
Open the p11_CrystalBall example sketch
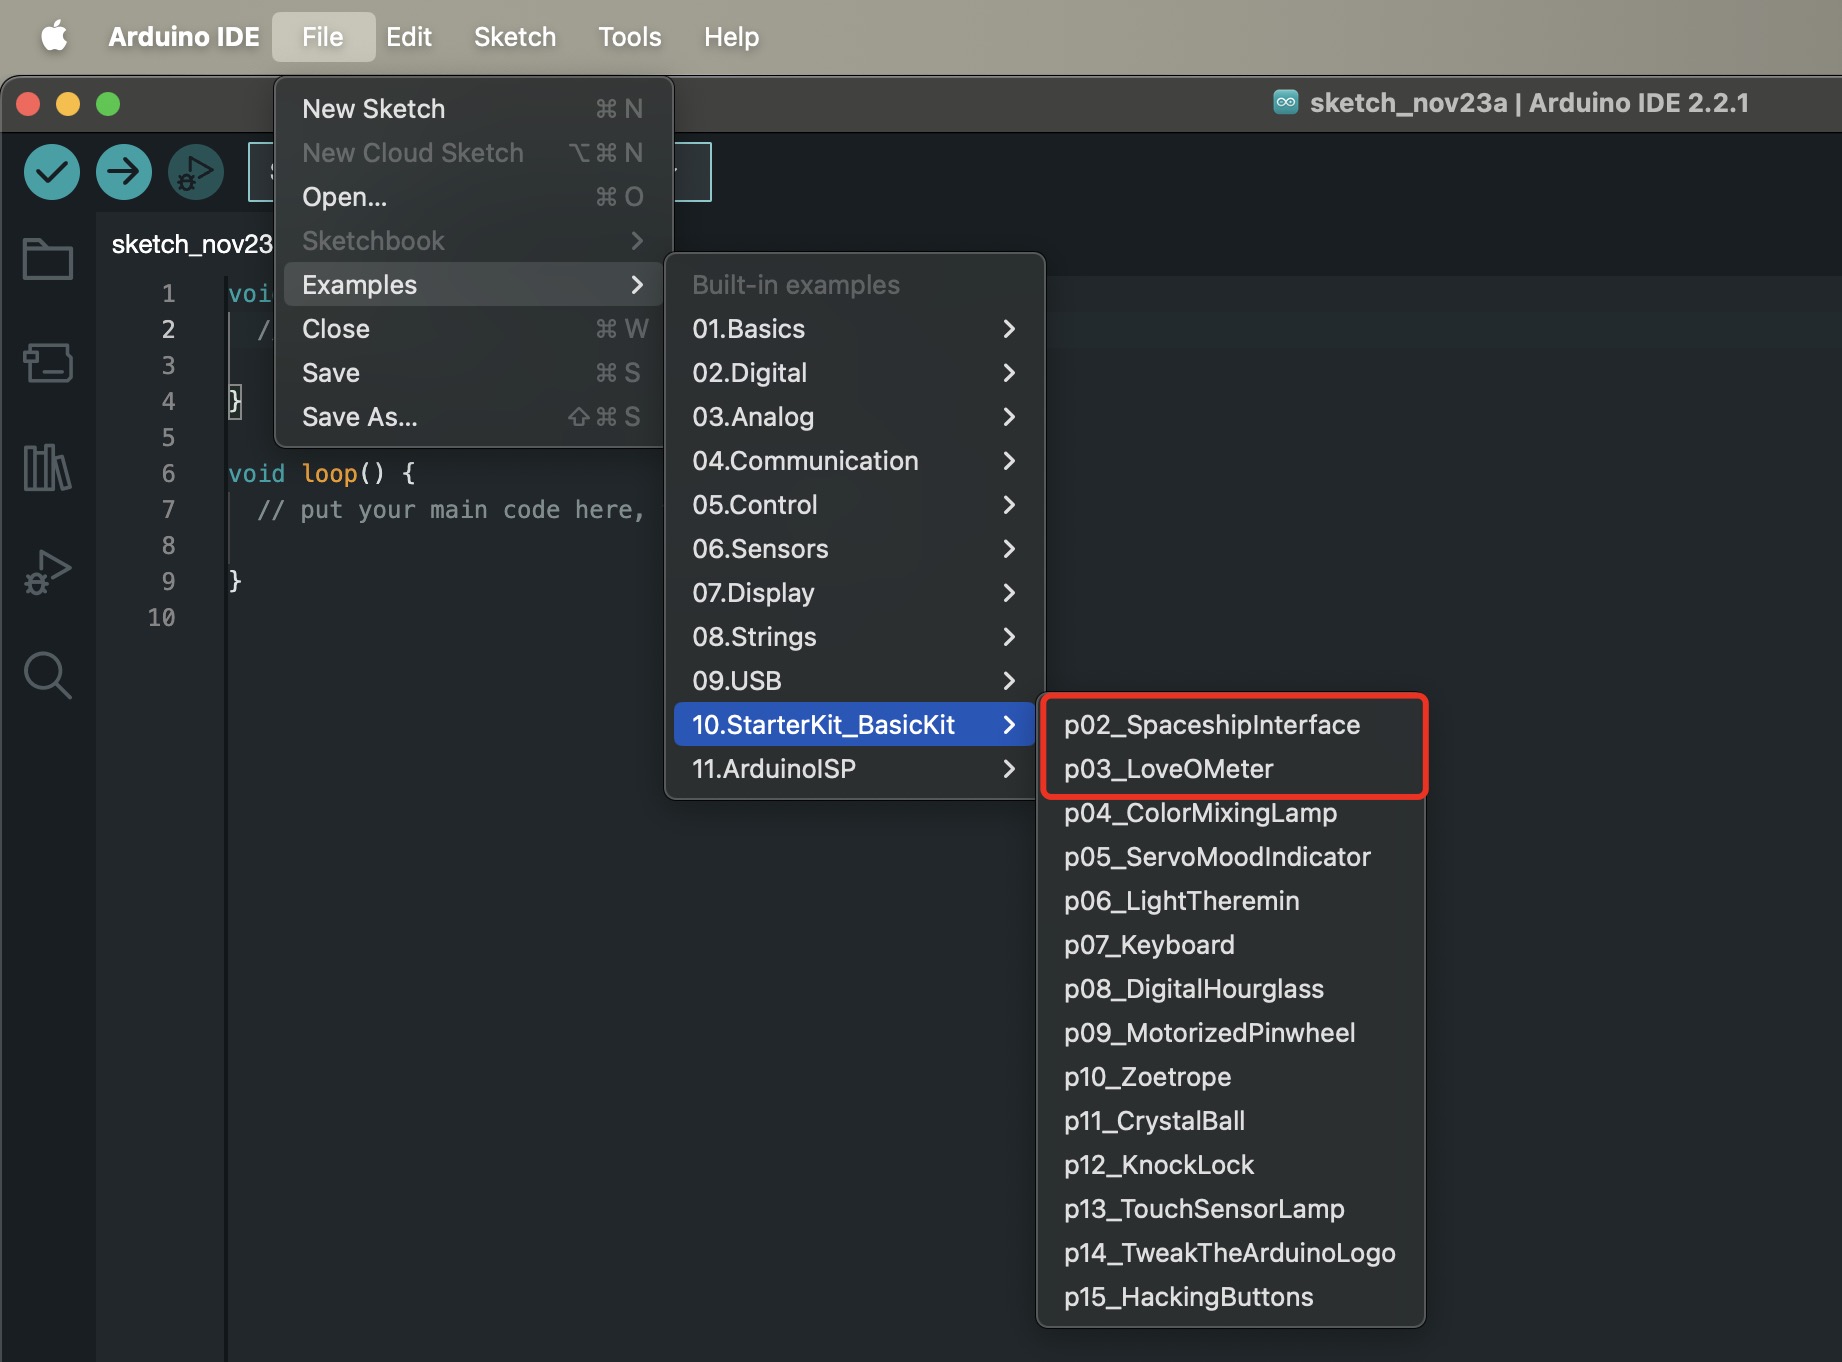pos(1154,1121)
